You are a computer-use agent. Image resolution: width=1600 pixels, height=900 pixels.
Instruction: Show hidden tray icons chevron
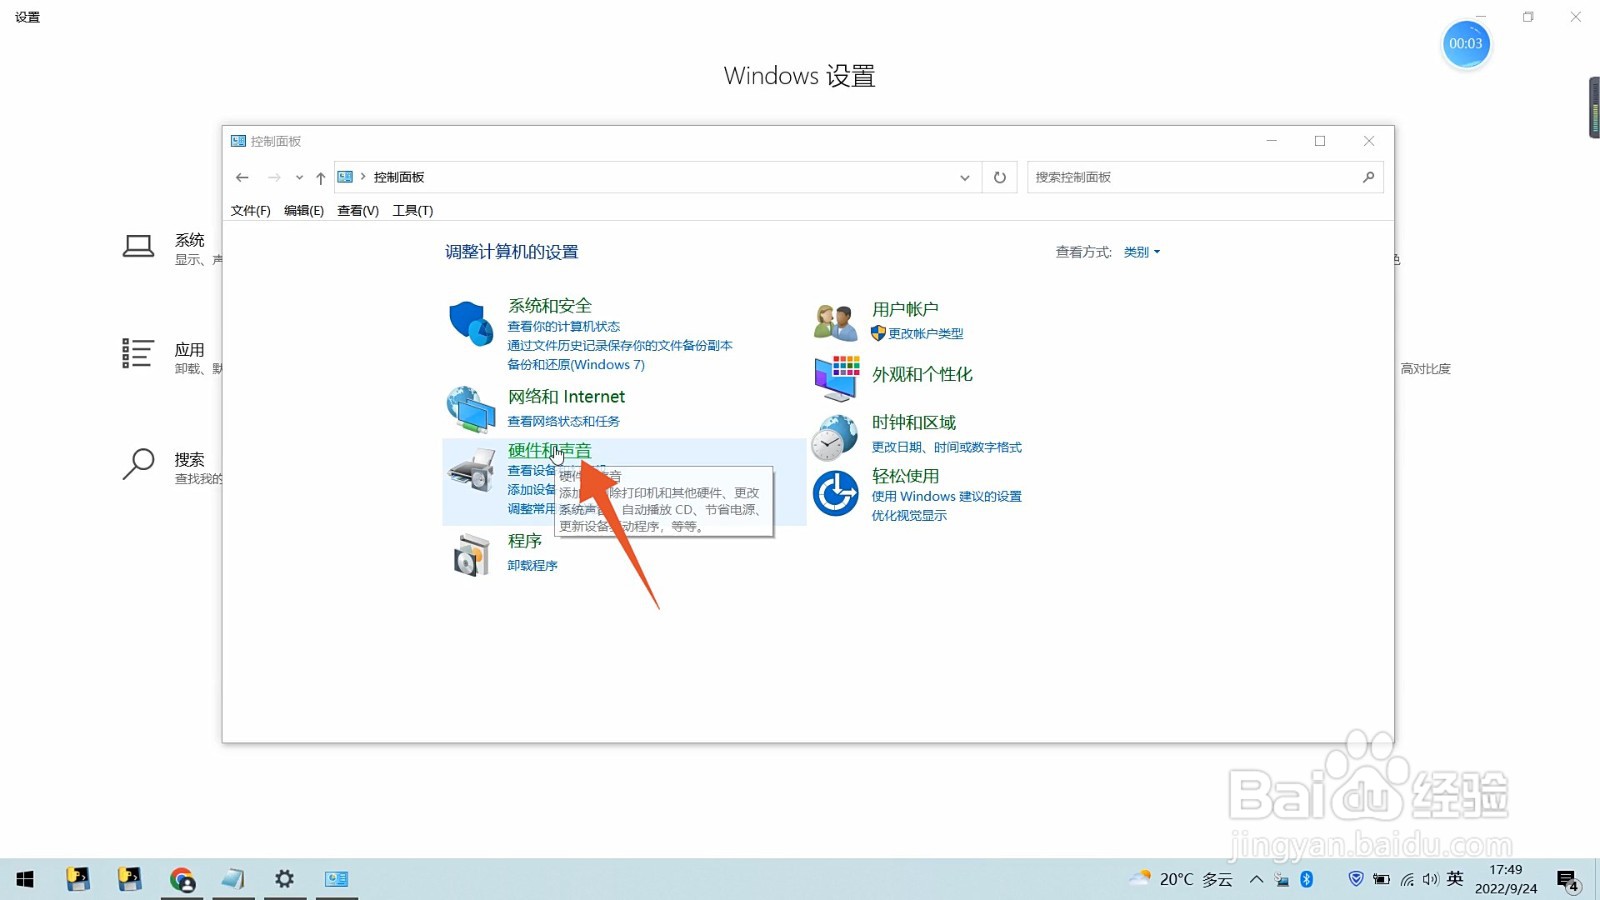pos(1256,879)
